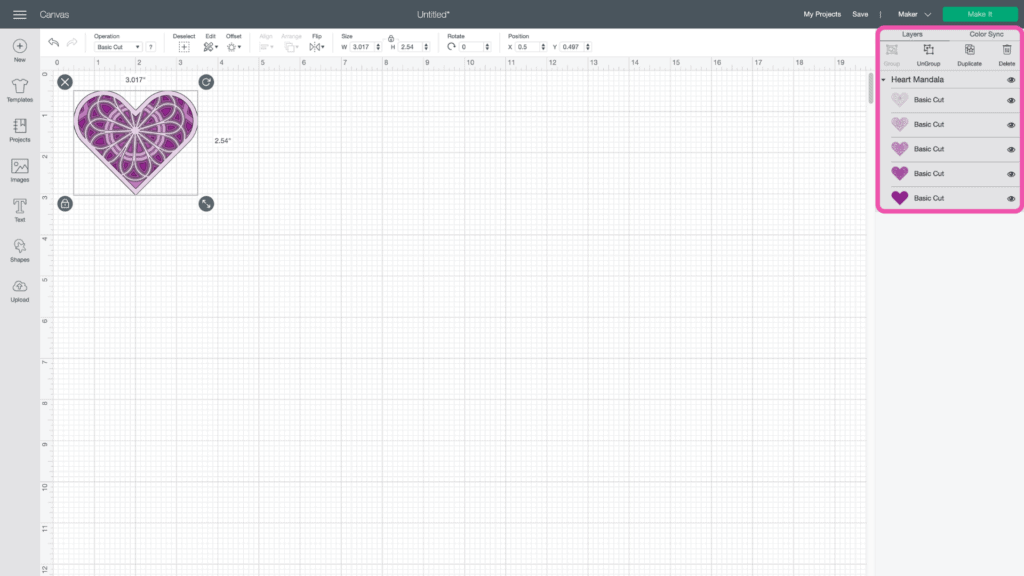Open My Projects
The width and height of the screenshot is (1024, 576).
click(x=822, y=14)
